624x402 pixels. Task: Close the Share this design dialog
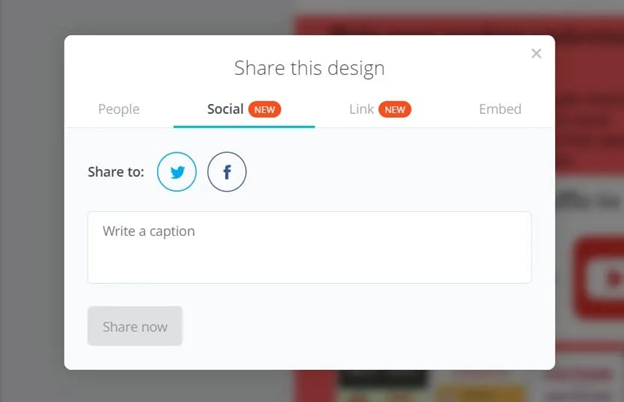[536, 53]
